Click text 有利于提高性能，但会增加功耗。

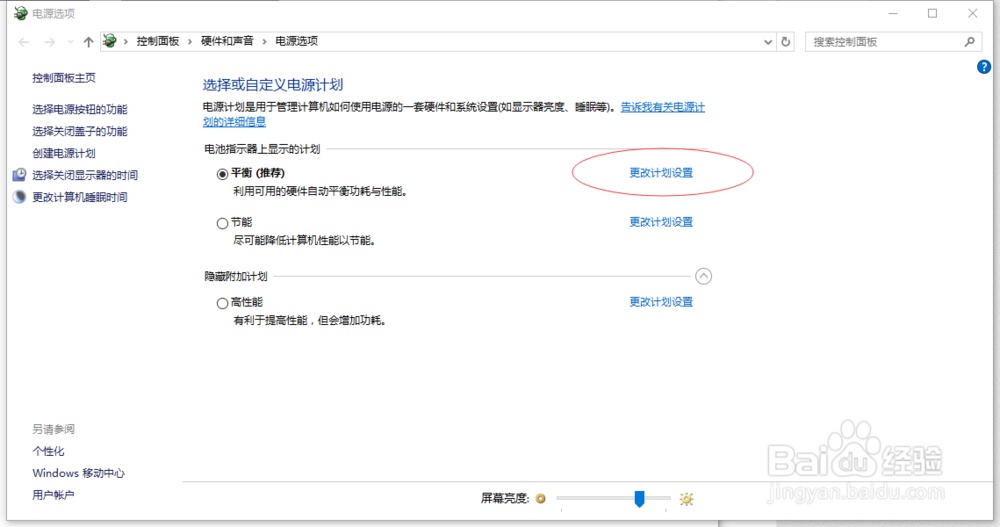click(x=310, y=320)
